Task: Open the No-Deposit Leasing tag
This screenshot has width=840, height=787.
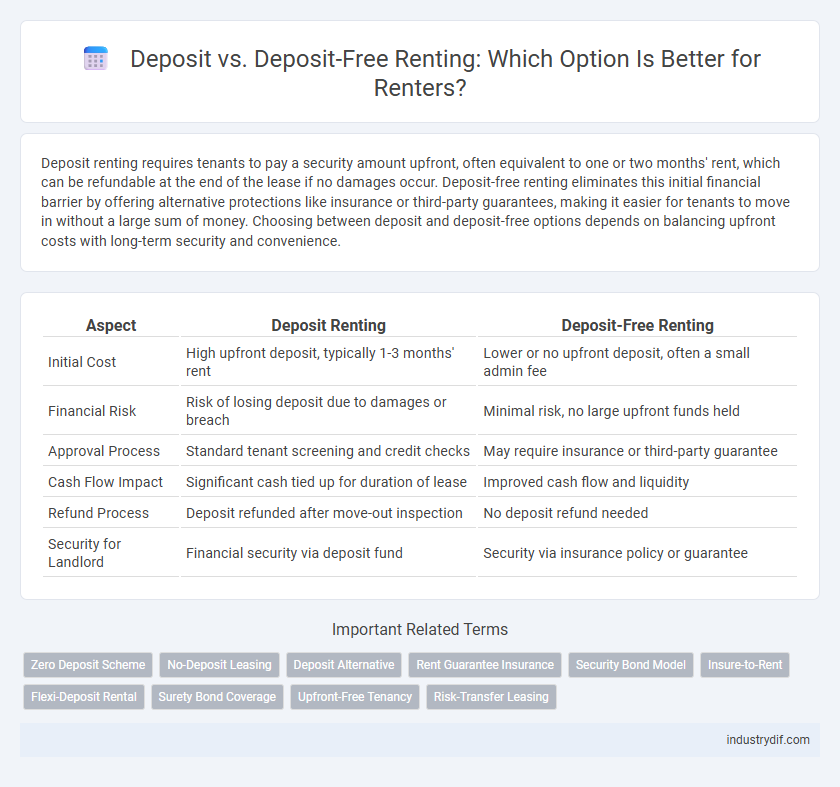Action: click(219, 665)
